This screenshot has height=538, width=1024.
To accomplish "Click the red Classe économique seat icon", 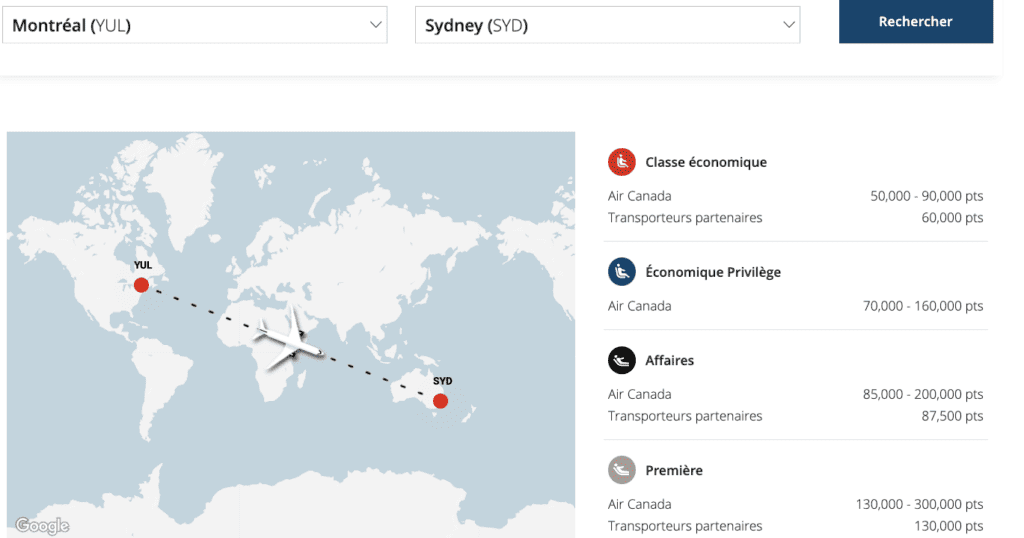I will (622, 161).
